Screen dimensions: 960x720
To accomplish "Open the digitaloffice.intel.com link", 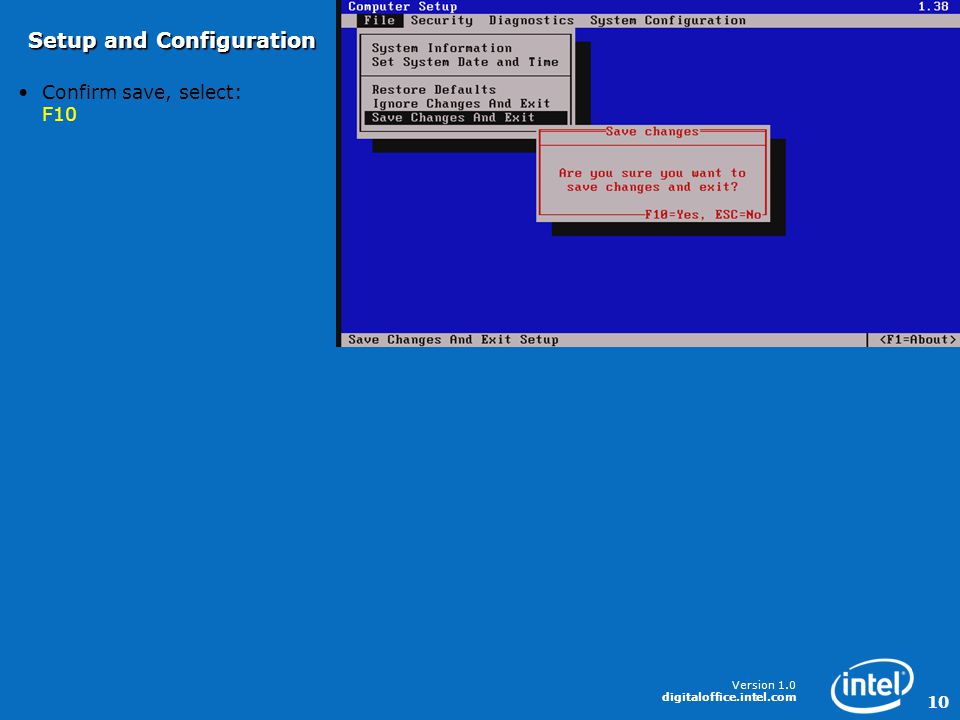I will pyautogui.click(x=729, y=697).
